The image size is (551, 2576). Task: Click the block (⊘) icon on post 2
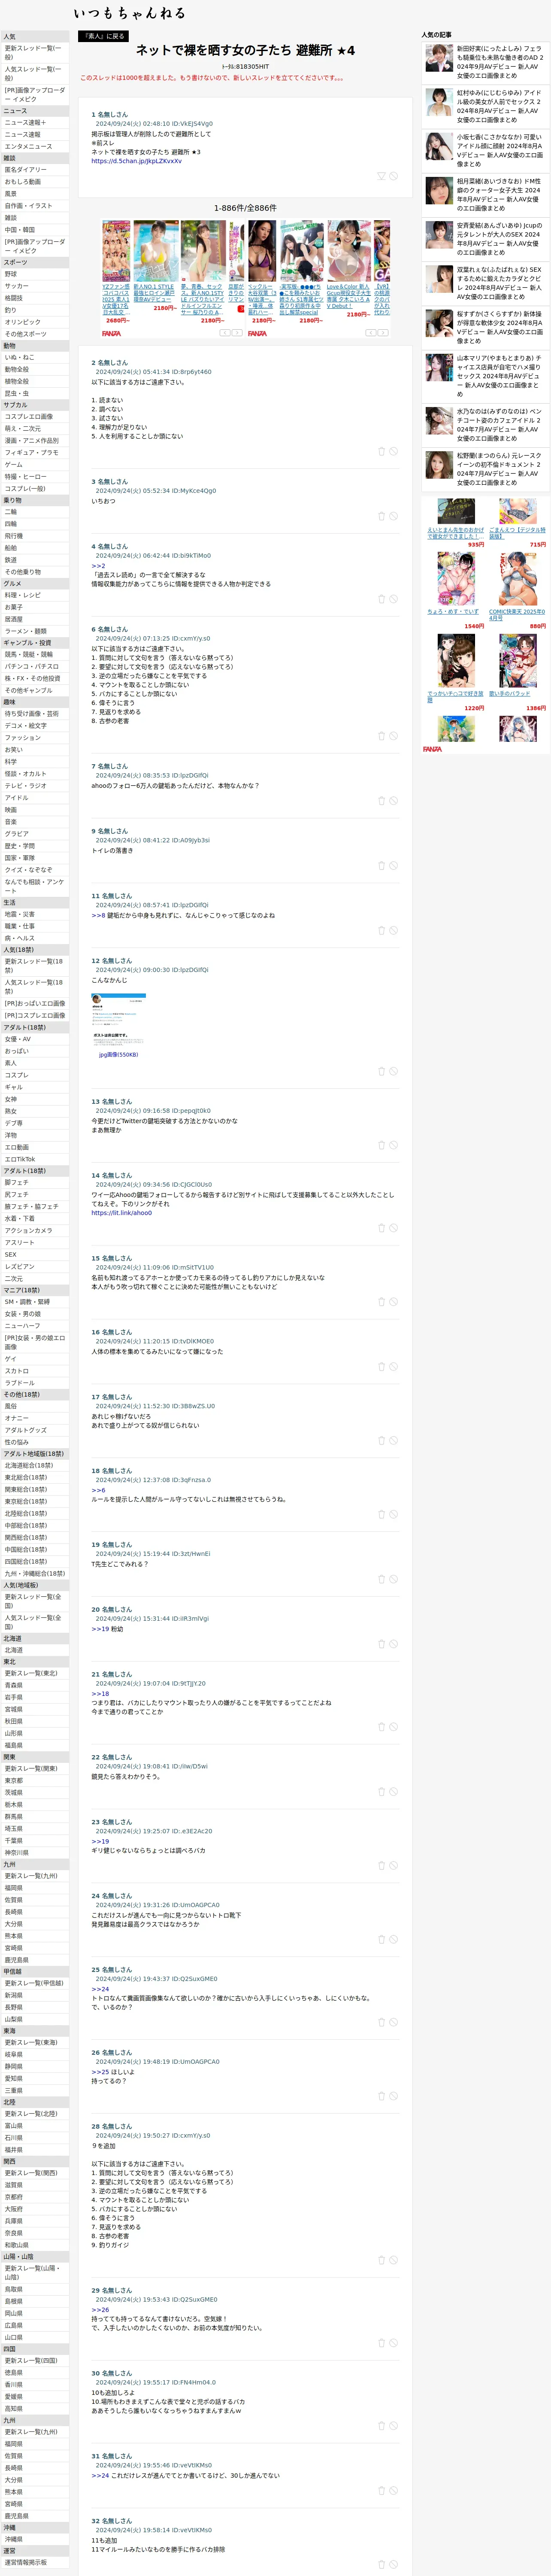coord(393,451)
